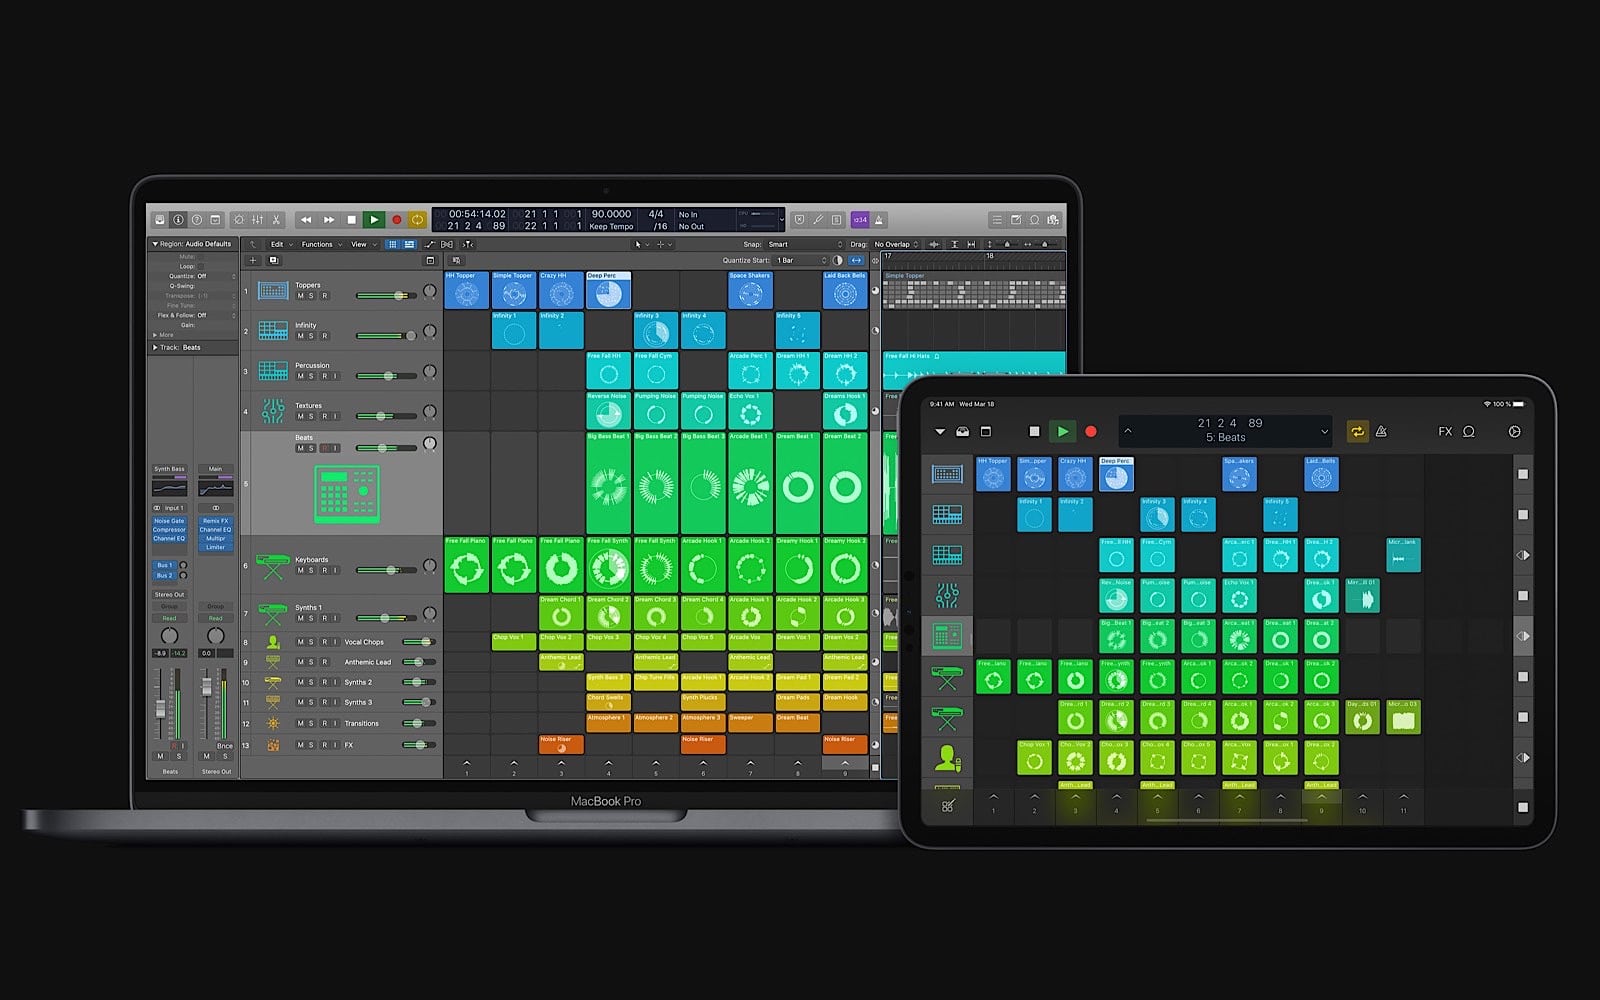Image resolution: width=1600 pixels, height=1000 pixels.
Task: Click the Keyboards track instrument icon
Action: click(272, 566)
